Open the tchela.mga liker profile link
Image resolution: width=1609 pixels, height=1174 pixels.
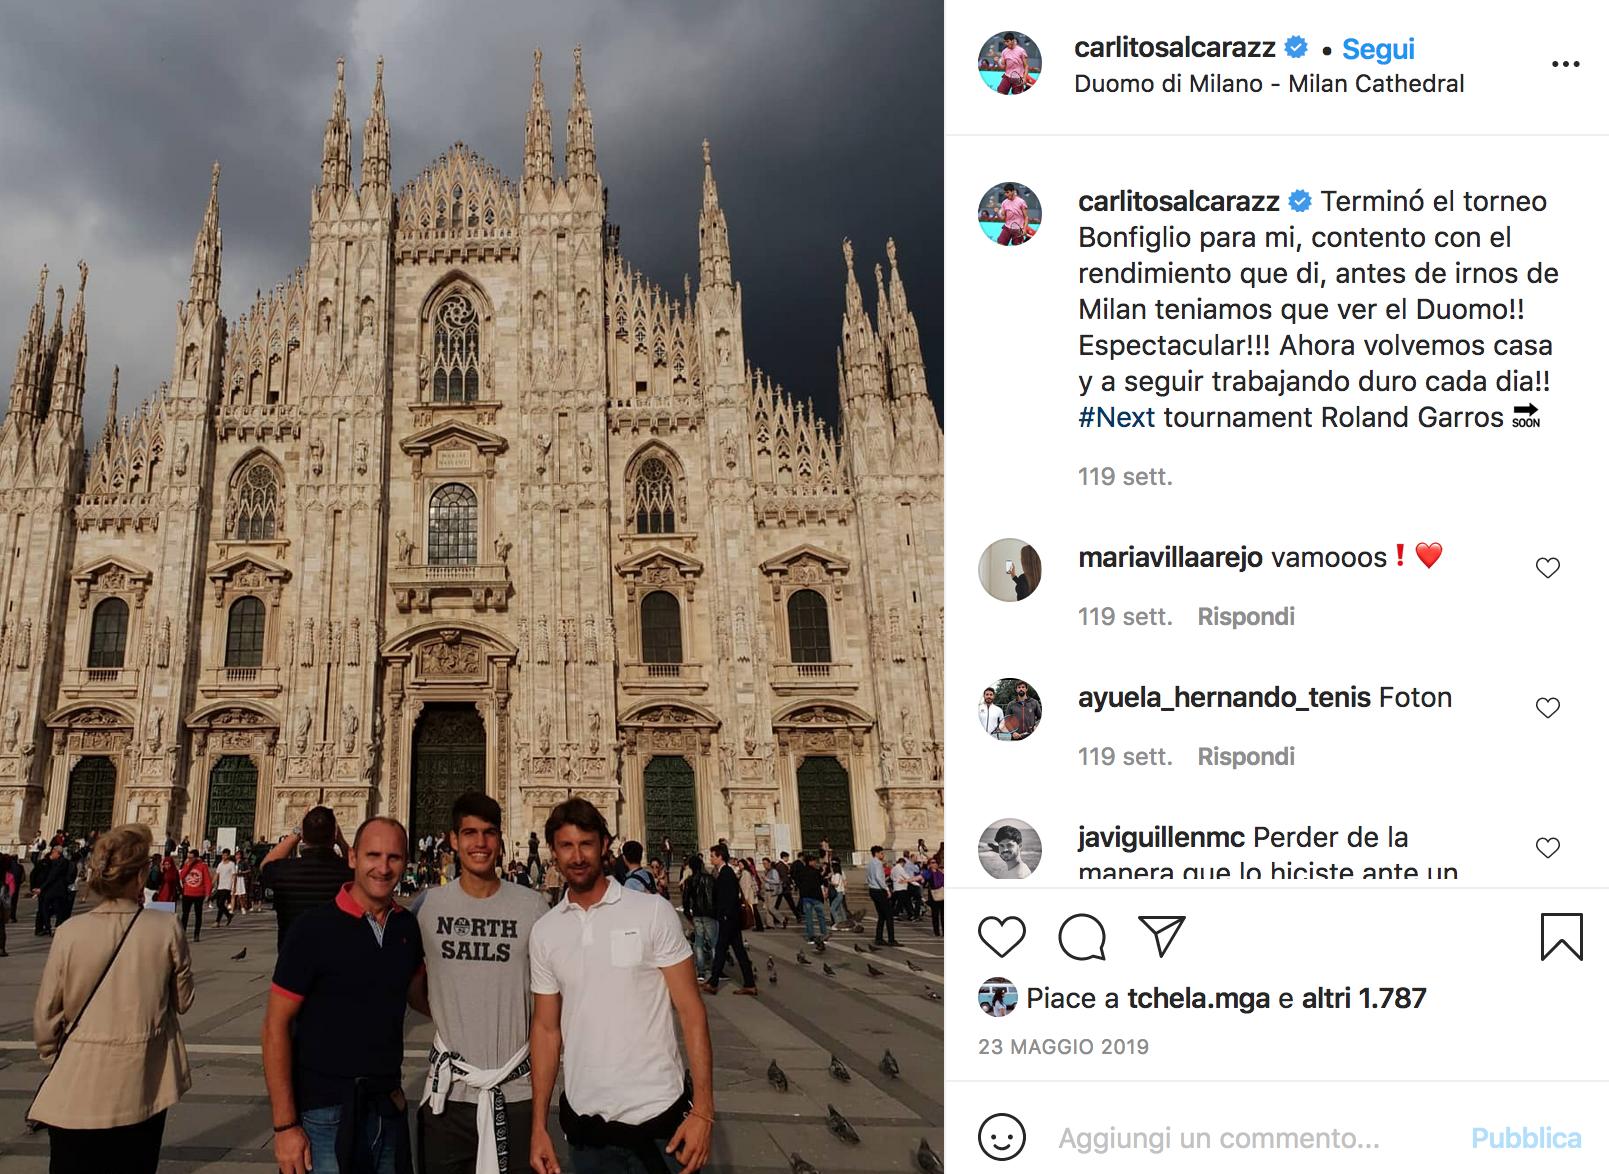[x=1198, y=998]
